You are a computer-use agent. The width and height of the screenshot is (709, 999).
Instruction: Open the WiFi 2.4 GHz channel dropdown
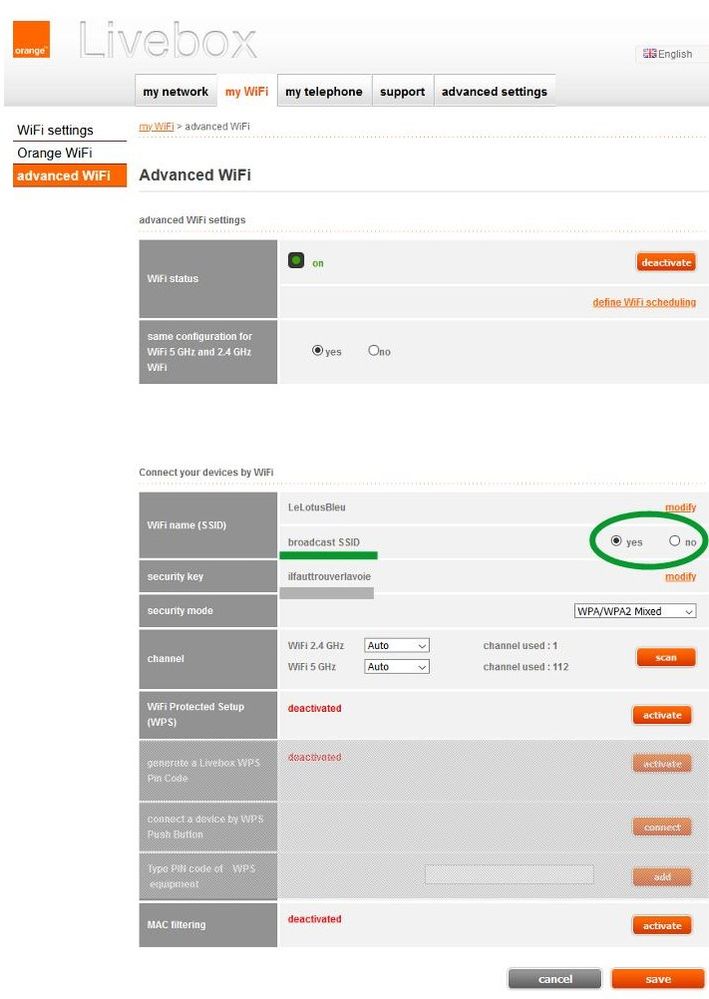click(397, 645)
